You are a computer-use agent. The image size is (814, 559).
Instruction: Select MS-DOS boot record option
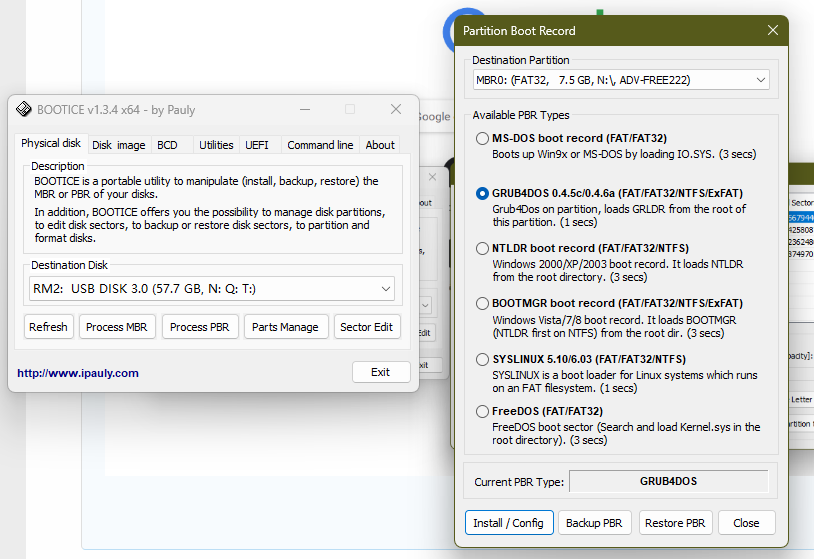coord(483,139)
